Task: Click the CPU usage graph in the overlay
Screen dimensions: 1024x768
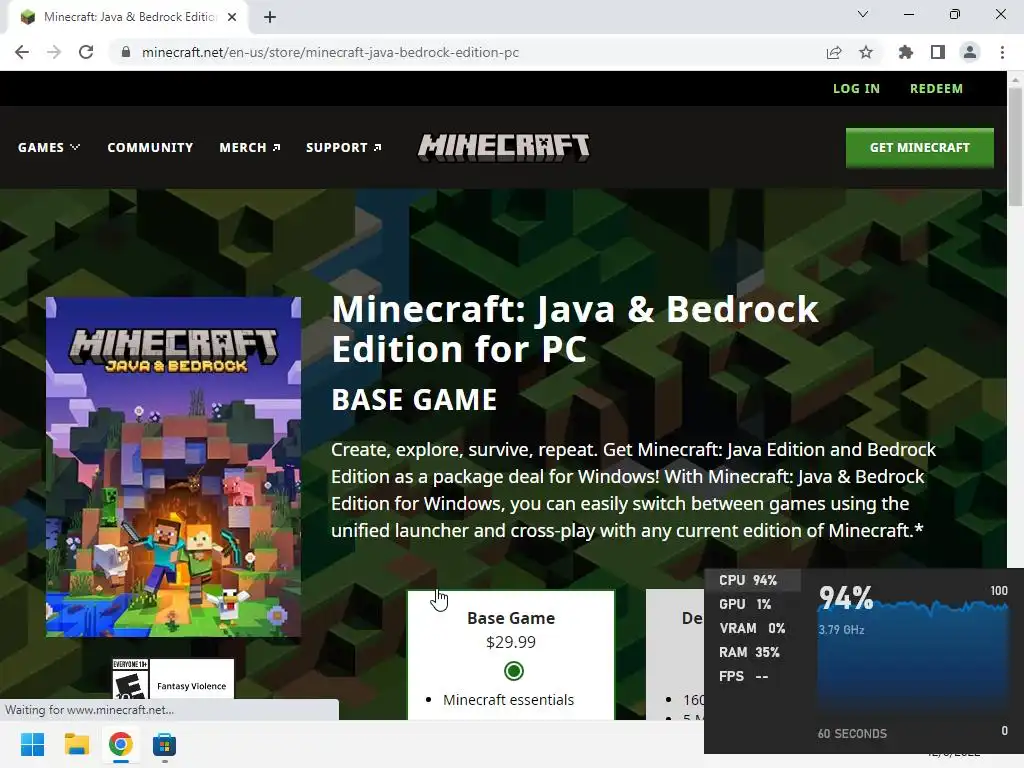Action: (x=913, y=660)
